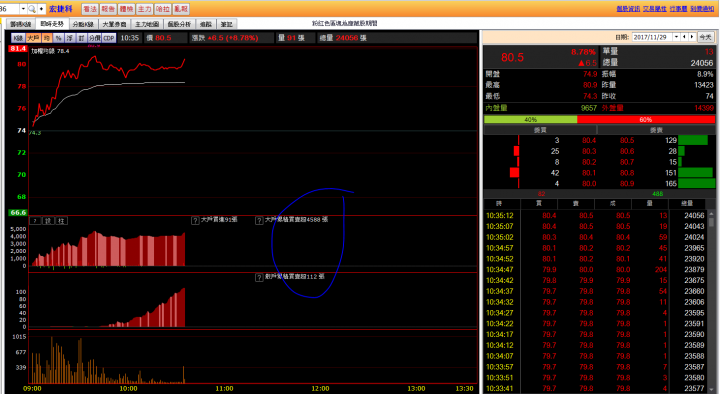Open the 筆記 tab
The width and height of the screenshot is (720, 394).
point(226,24)
